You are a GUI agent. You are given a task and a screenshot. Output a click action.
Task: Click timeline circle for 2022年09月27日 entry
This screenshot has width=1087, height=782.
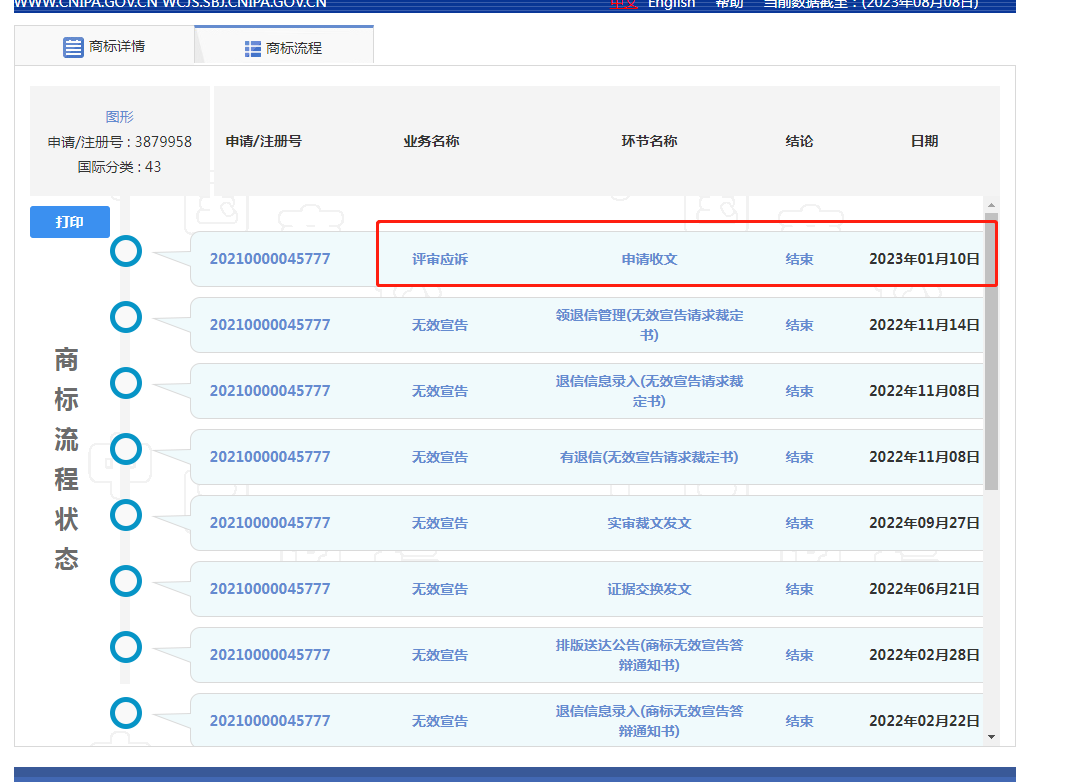click(x=125, y=515)
